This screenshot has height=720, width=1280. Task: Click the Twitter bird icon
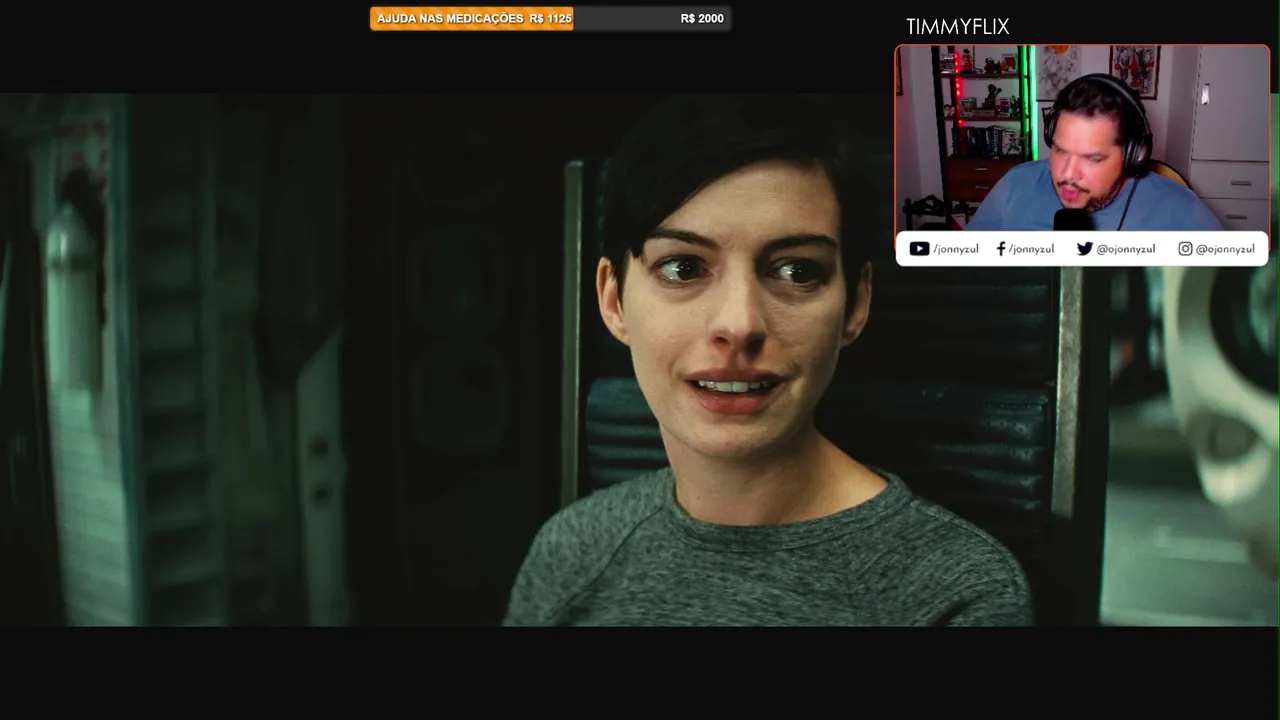click(1084, 249)
